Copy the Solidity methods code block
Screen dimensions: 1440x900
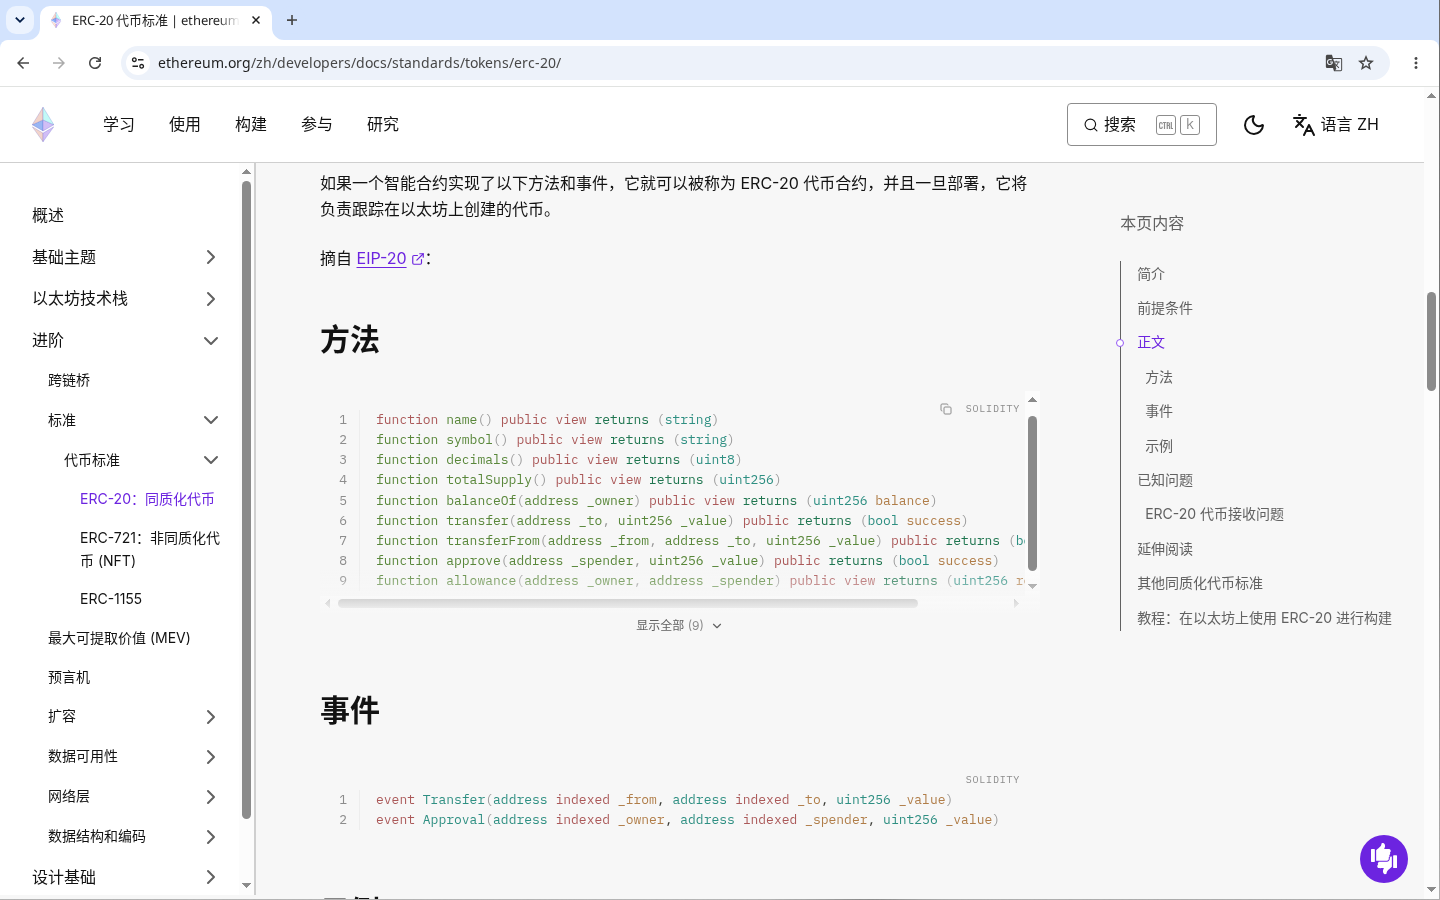946,409
